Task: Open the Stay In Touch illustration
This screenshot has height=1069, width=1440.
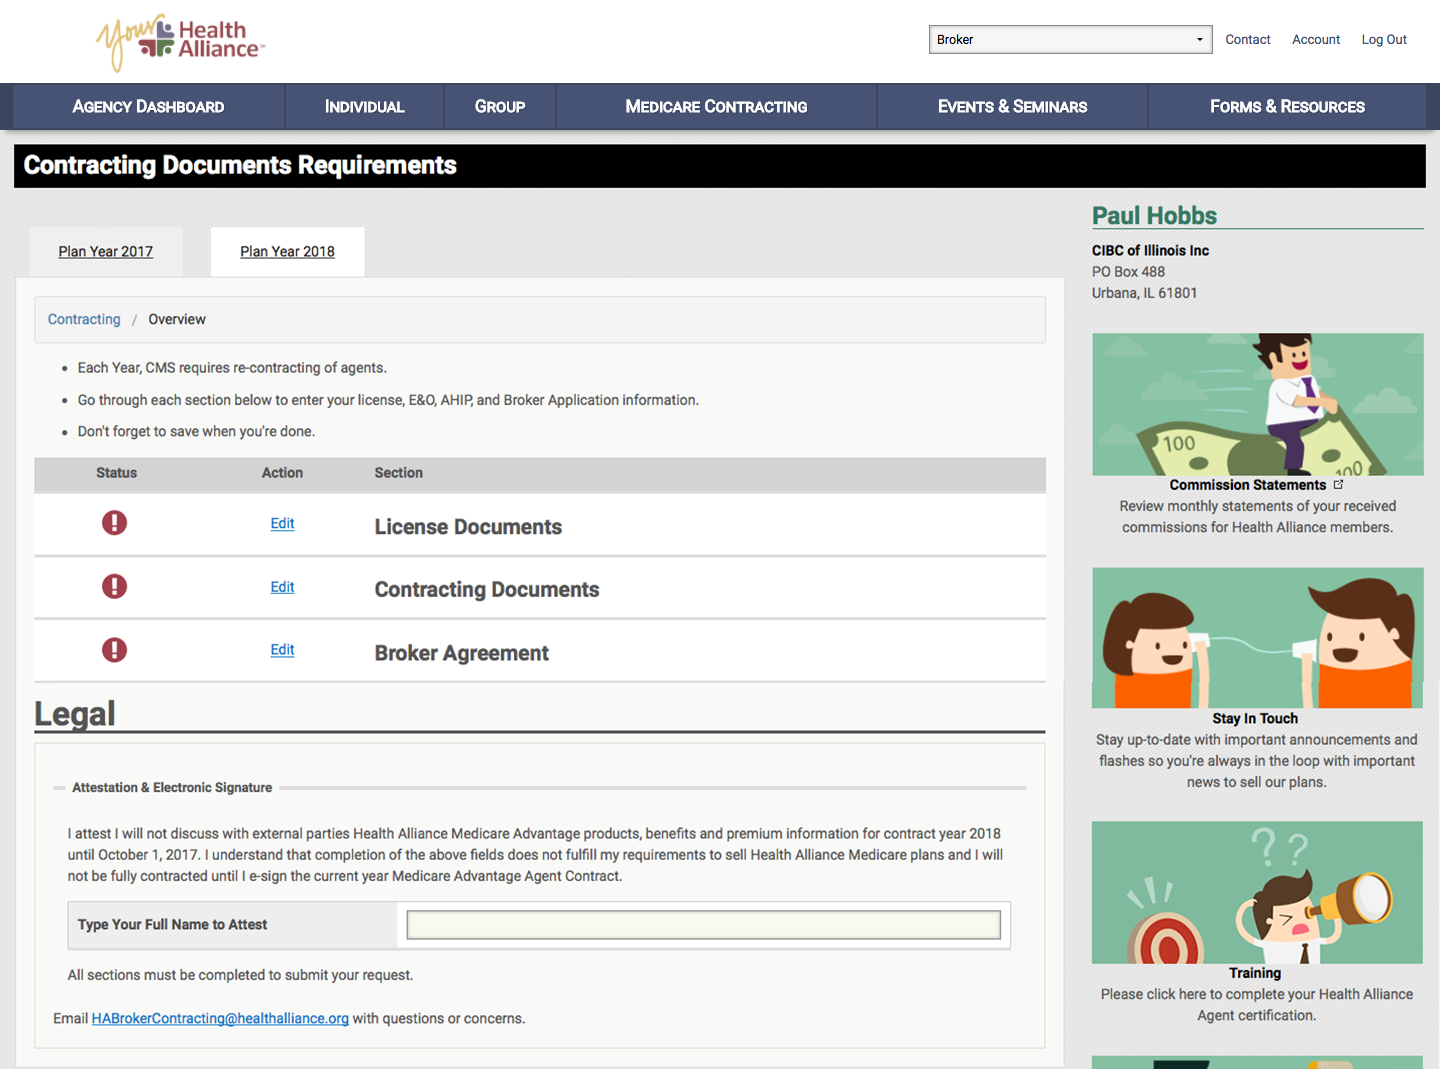Action: coord(1257,638)
